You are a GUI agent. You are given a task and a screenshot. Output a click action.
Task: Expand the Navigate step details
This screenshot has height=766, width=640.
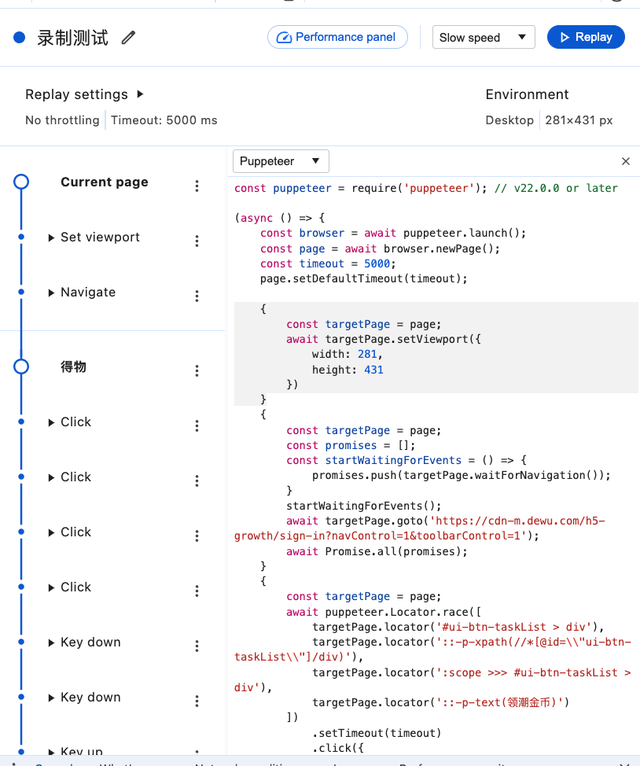[x=51, y=293]
